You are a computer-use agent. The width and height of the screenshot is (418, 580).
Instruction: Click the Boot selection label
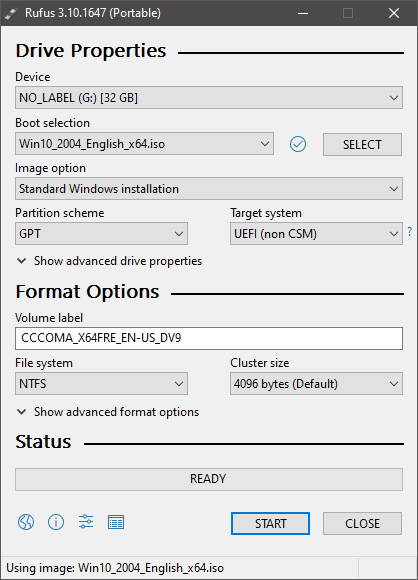coord(53,123)
